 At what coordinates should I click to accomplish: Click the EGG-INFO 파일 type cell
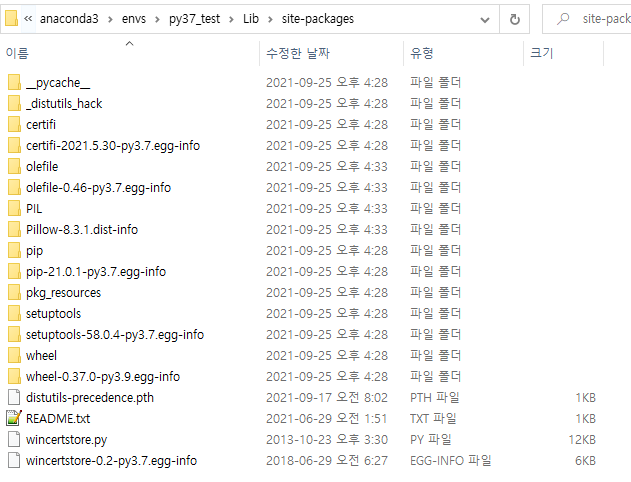[x=450, y=460]
